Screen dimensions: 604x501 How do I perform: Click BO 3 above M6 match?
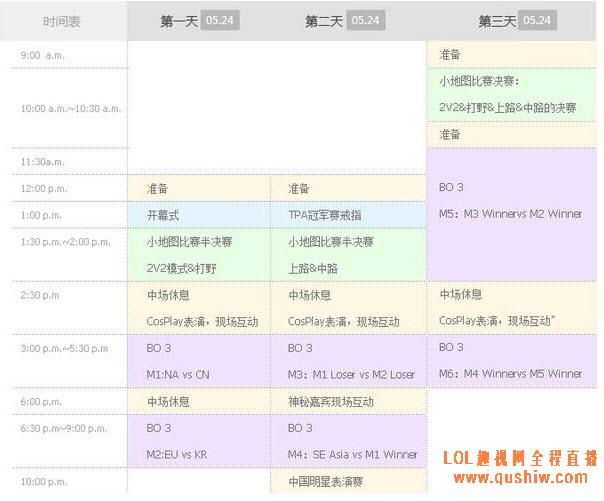(451, 347)
